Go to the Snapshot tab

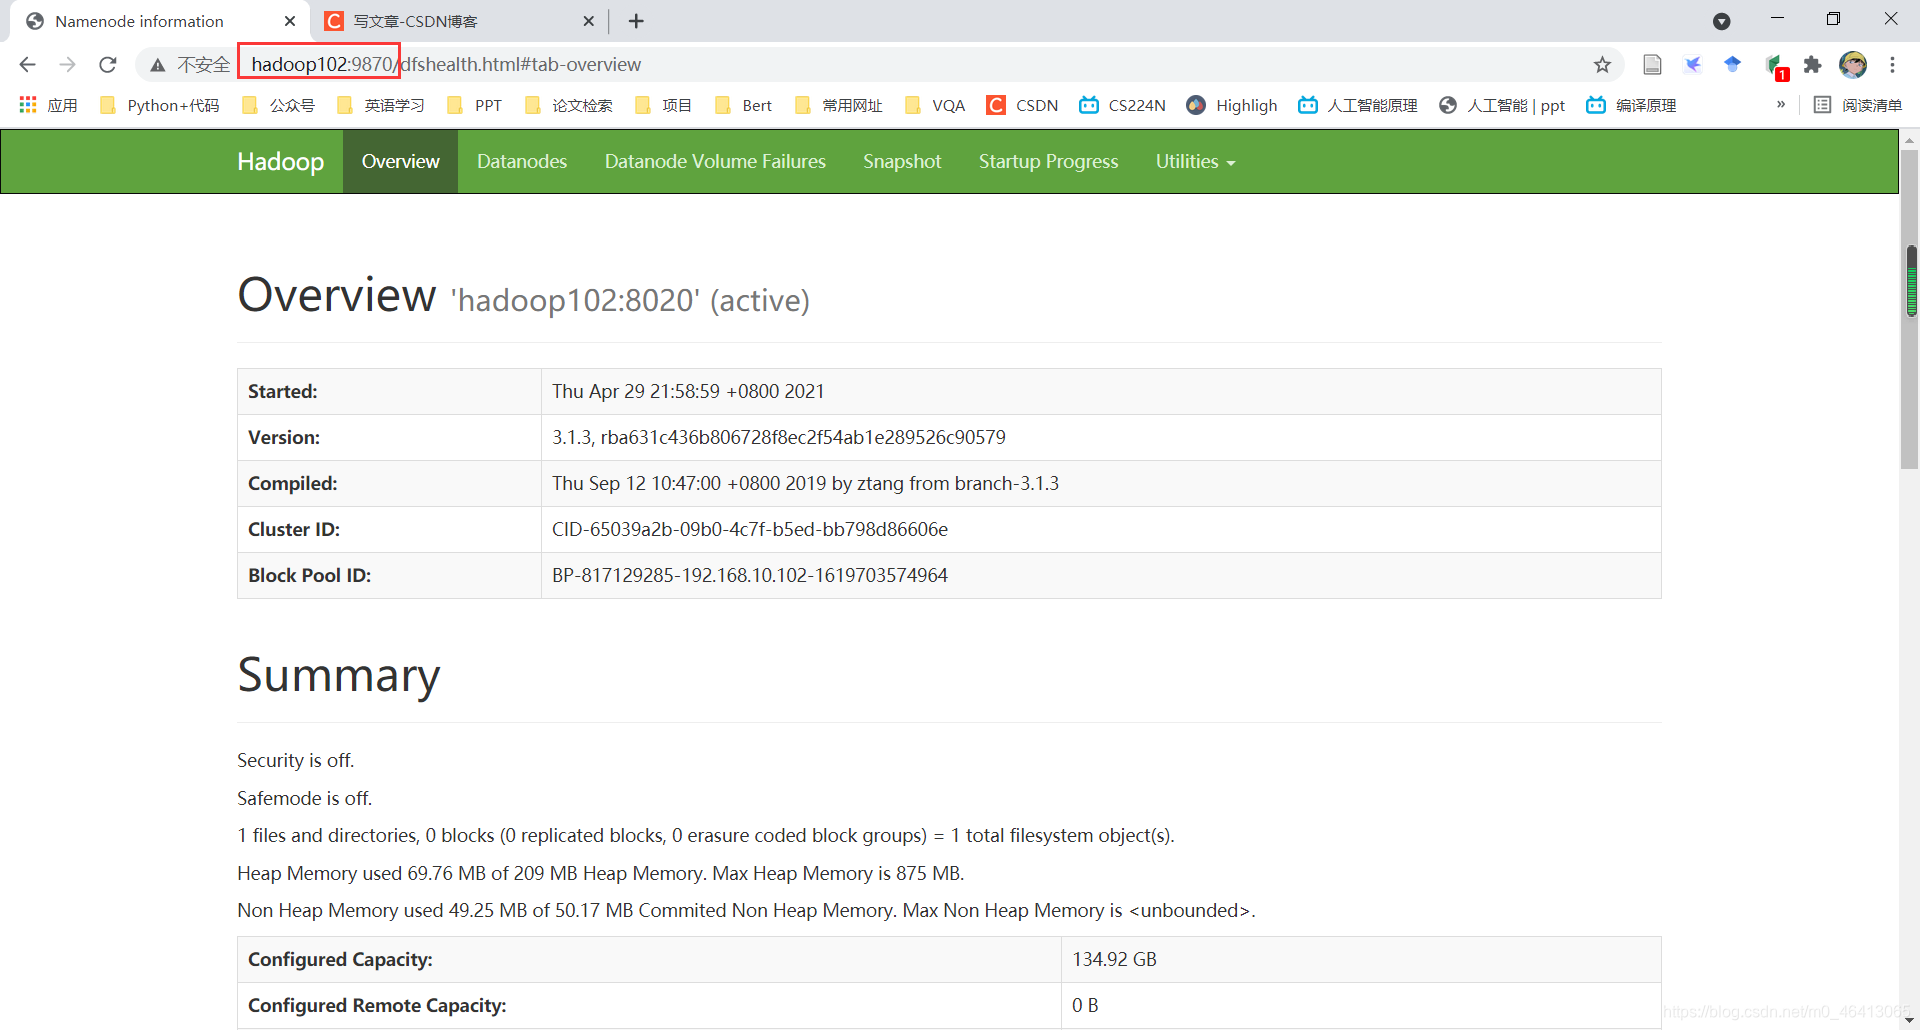(902, 161)
